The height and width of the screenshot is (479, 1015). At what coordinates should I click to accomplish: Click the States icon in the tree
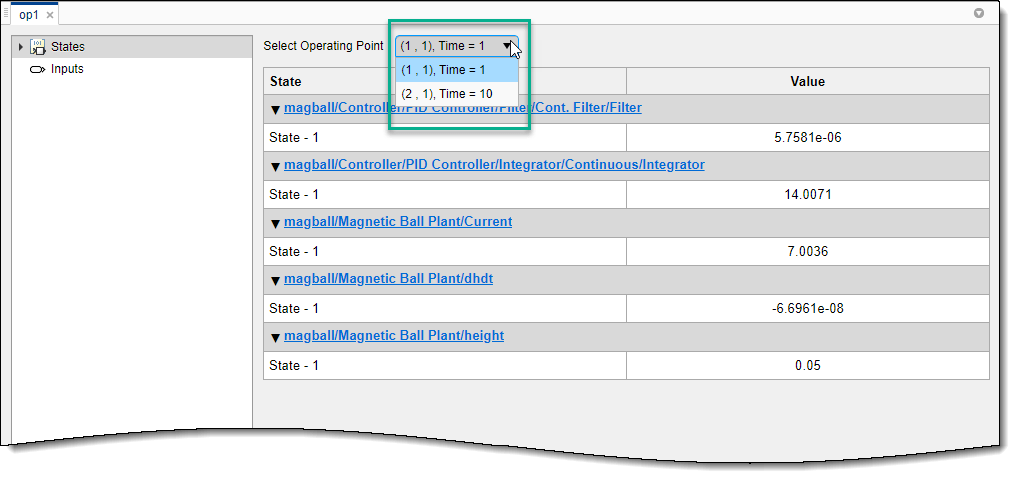[x=38, y=46]
